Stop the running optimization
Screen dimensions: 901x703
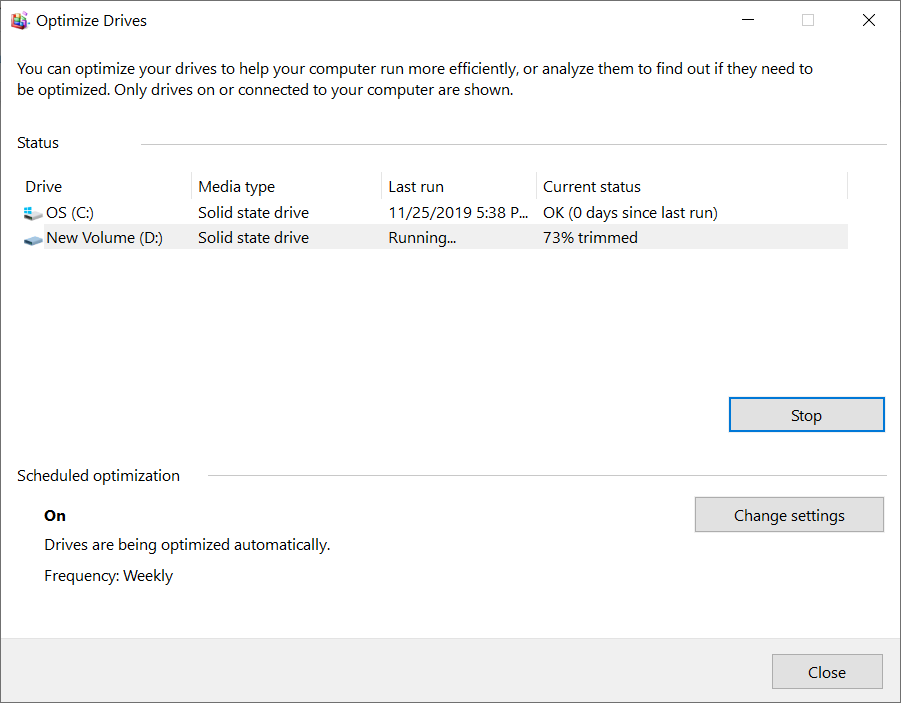point(806,414)
